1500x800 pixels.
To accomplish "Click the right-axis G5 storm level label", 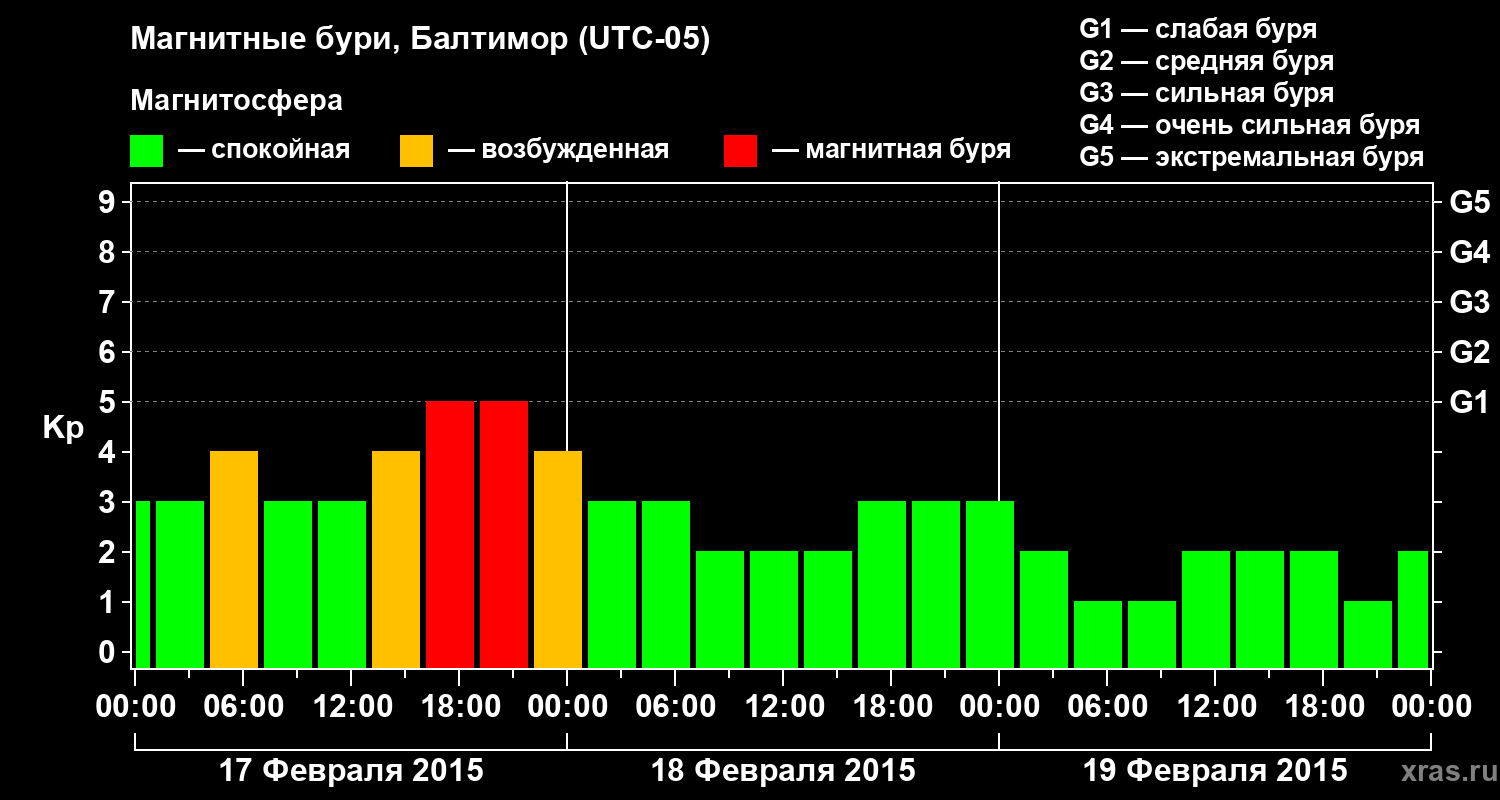I will tap(1469, 202).
